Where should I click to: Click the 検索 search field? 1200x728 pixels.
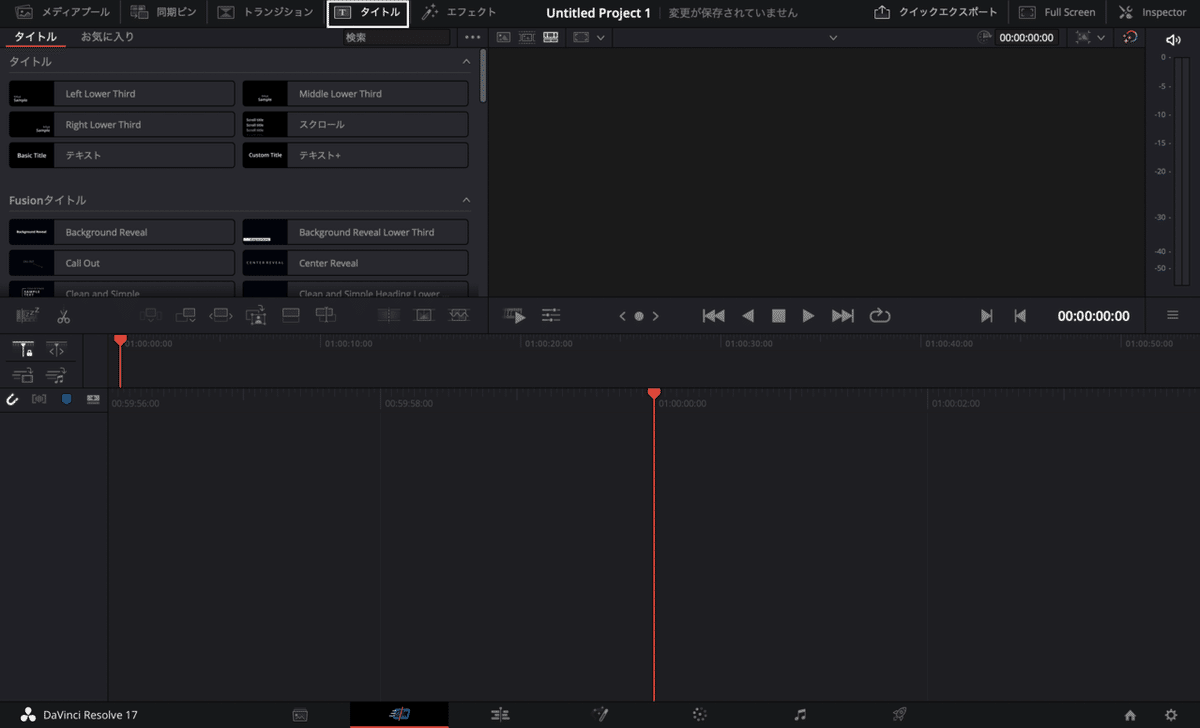[396, 37]
